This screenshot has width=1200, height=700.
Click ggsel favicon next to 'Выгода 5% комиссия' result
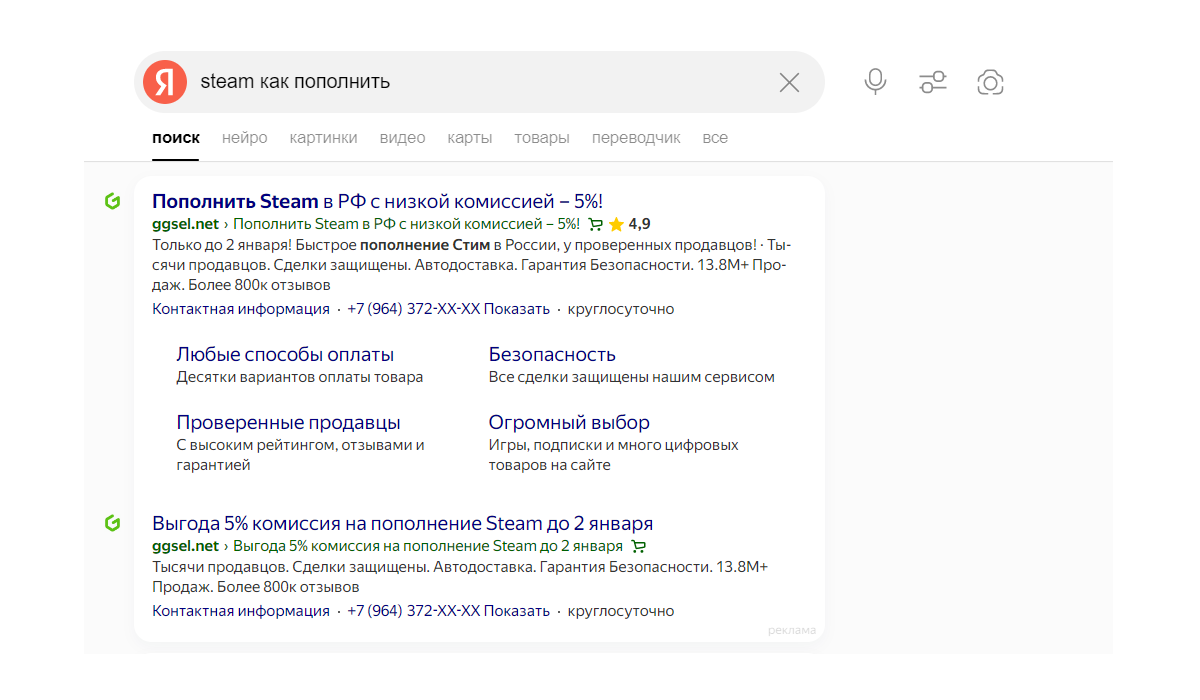(x=112, y=523)
